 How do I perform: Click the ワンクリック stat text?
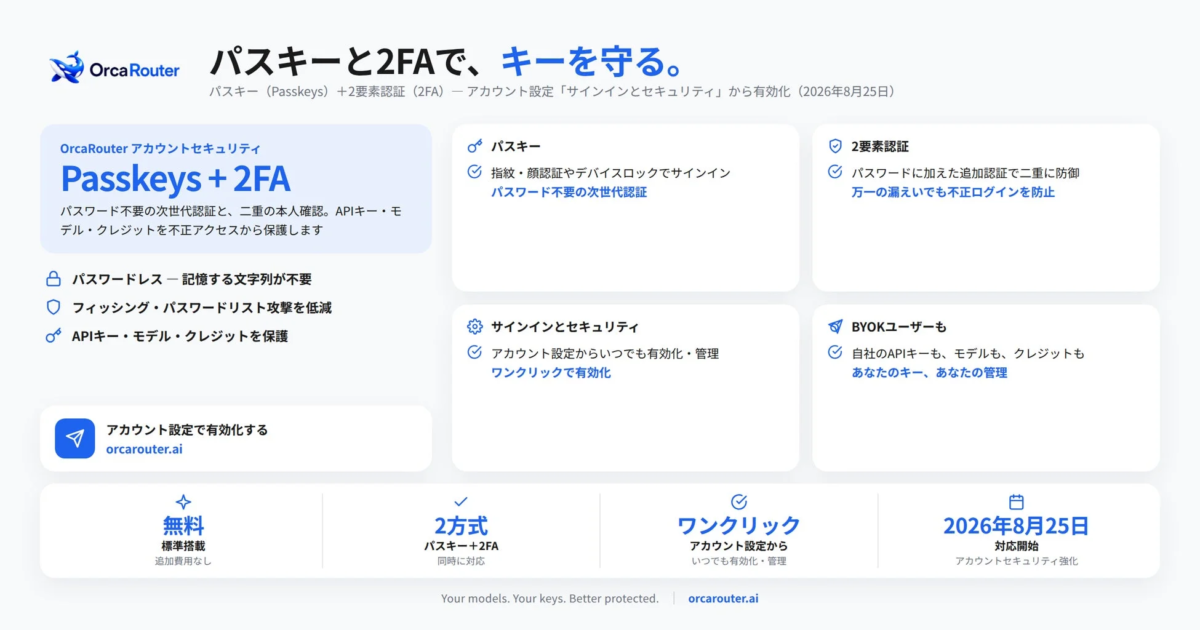tap(739, 525)
